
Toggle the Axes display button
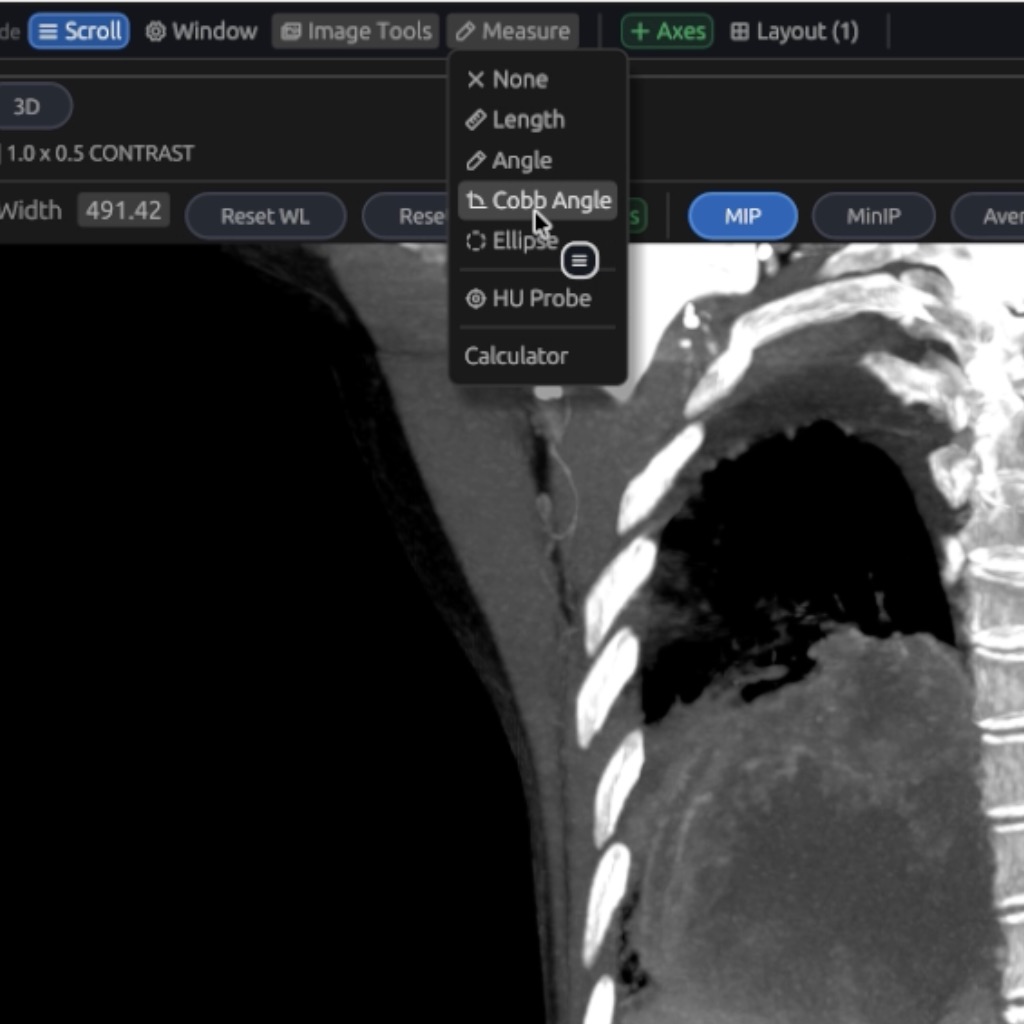[x=667, y=31]
